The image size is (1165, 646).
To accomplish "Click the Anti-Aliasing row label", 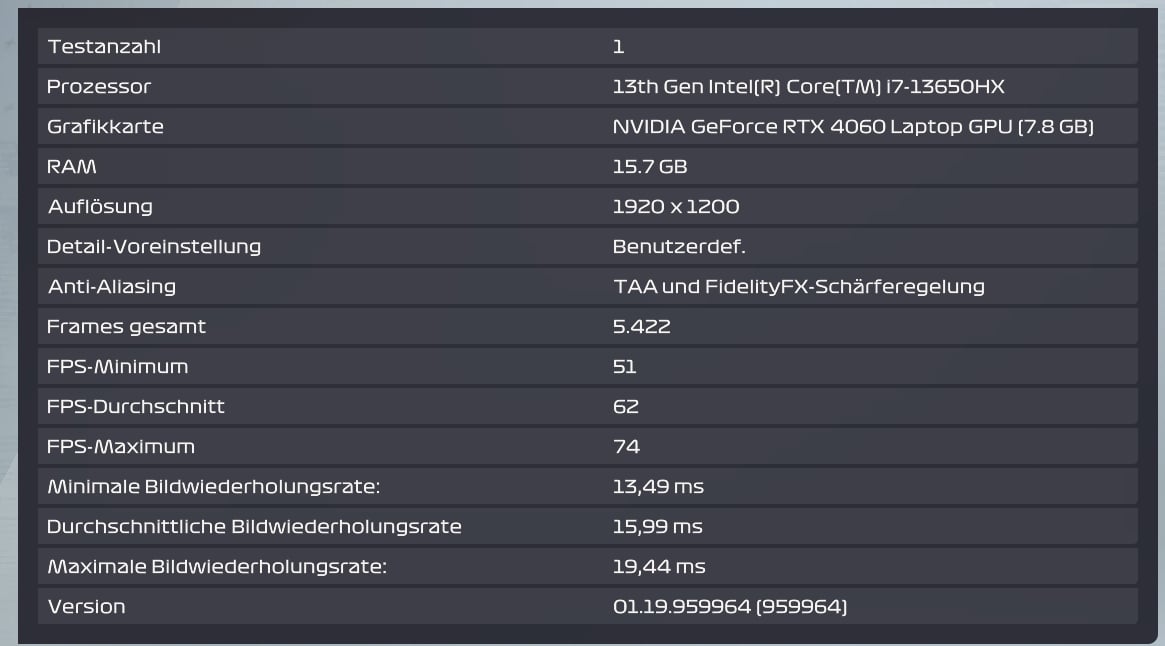I will (112, 287).
